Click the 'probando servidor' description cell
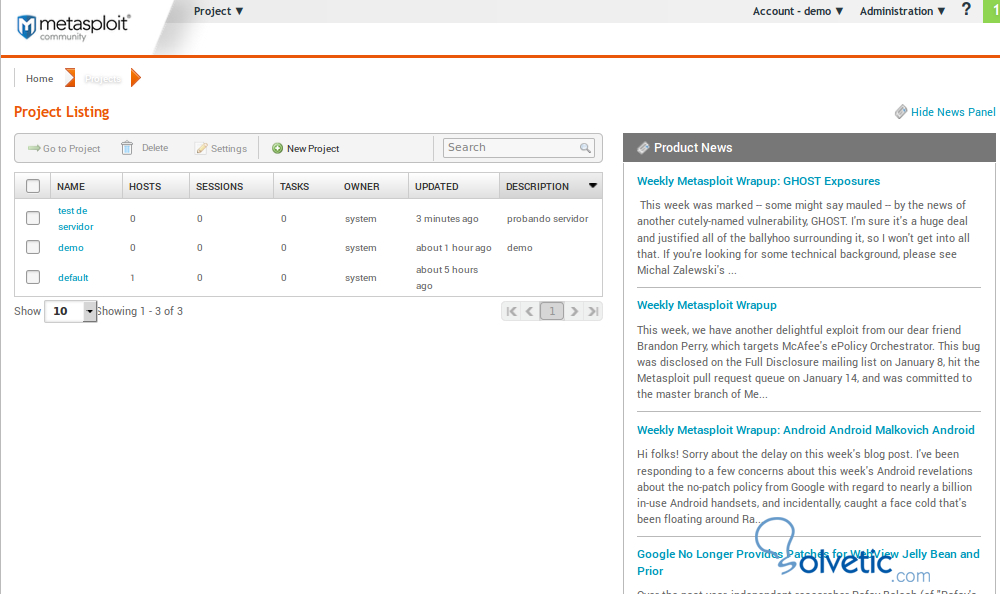The image size is (1000, 594). coord(548,218)
